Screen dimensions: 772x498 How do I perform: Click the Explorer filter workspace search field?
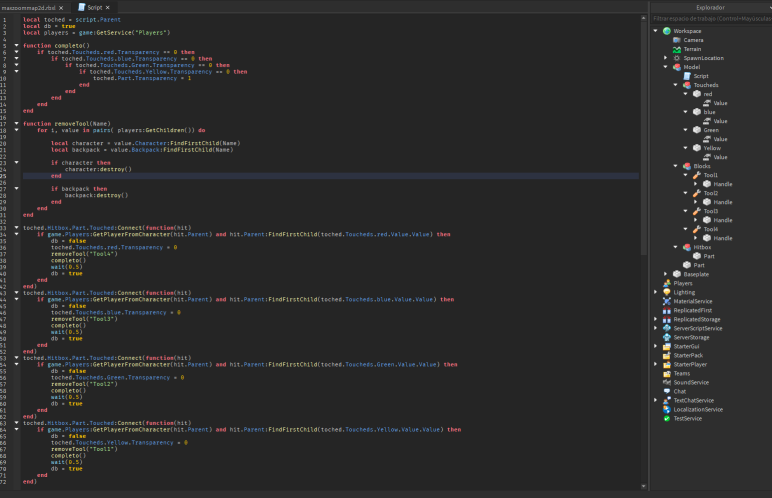(710, 18)
